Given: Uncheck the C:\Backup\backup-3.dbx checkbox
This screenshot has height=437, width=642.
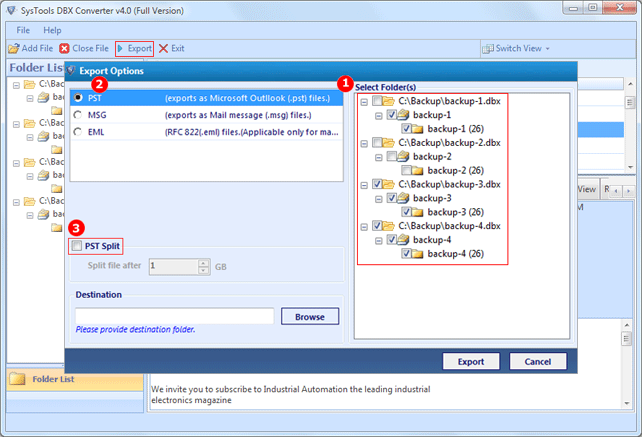Looking at the screenshot, I should pyautogui.click(x=377, y=184).
